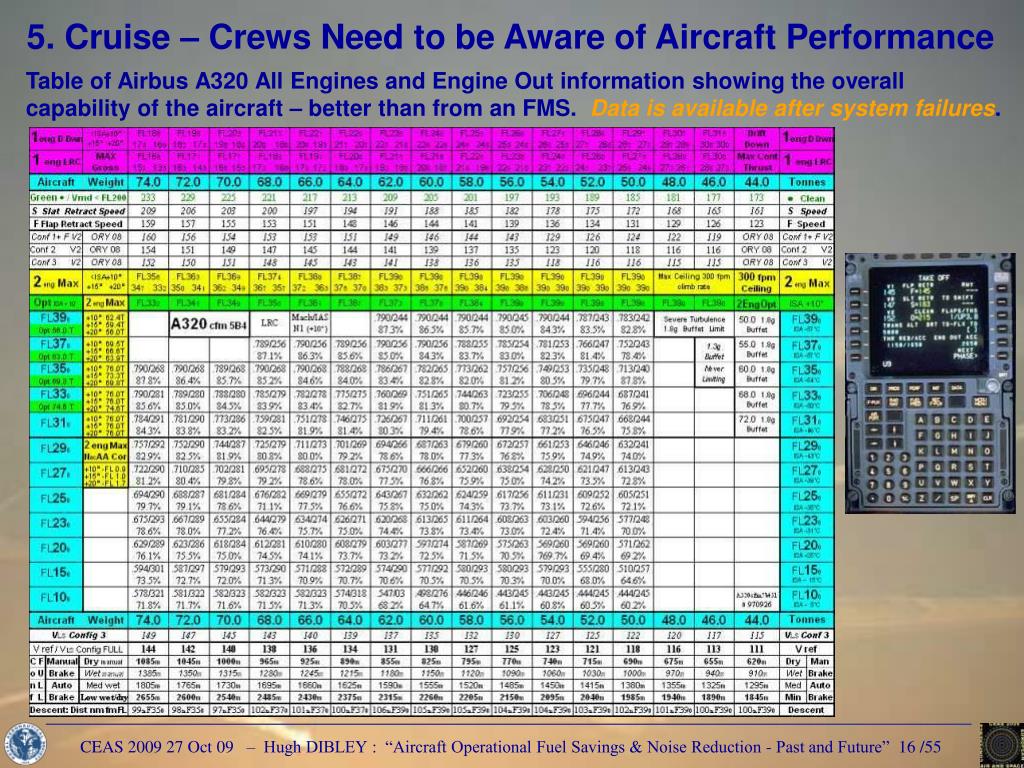1024x768 pixels.
Task: Tap the letter K key on MCDU keypad
Action: click(x=923, y=452)
